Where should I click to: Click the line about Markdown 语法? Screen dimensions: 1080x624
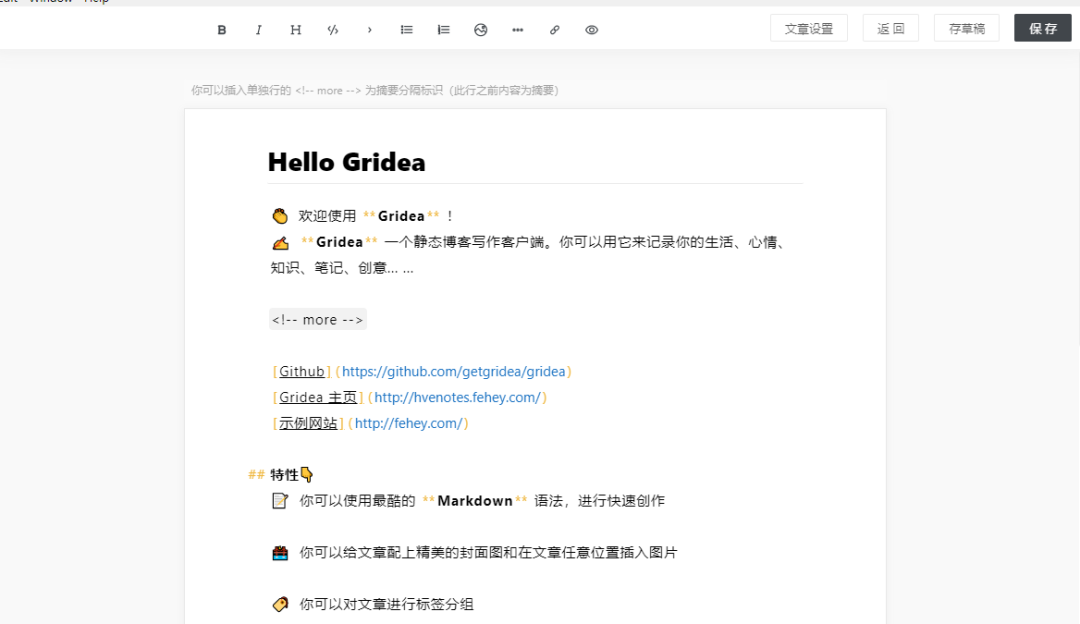click(468, 501)
